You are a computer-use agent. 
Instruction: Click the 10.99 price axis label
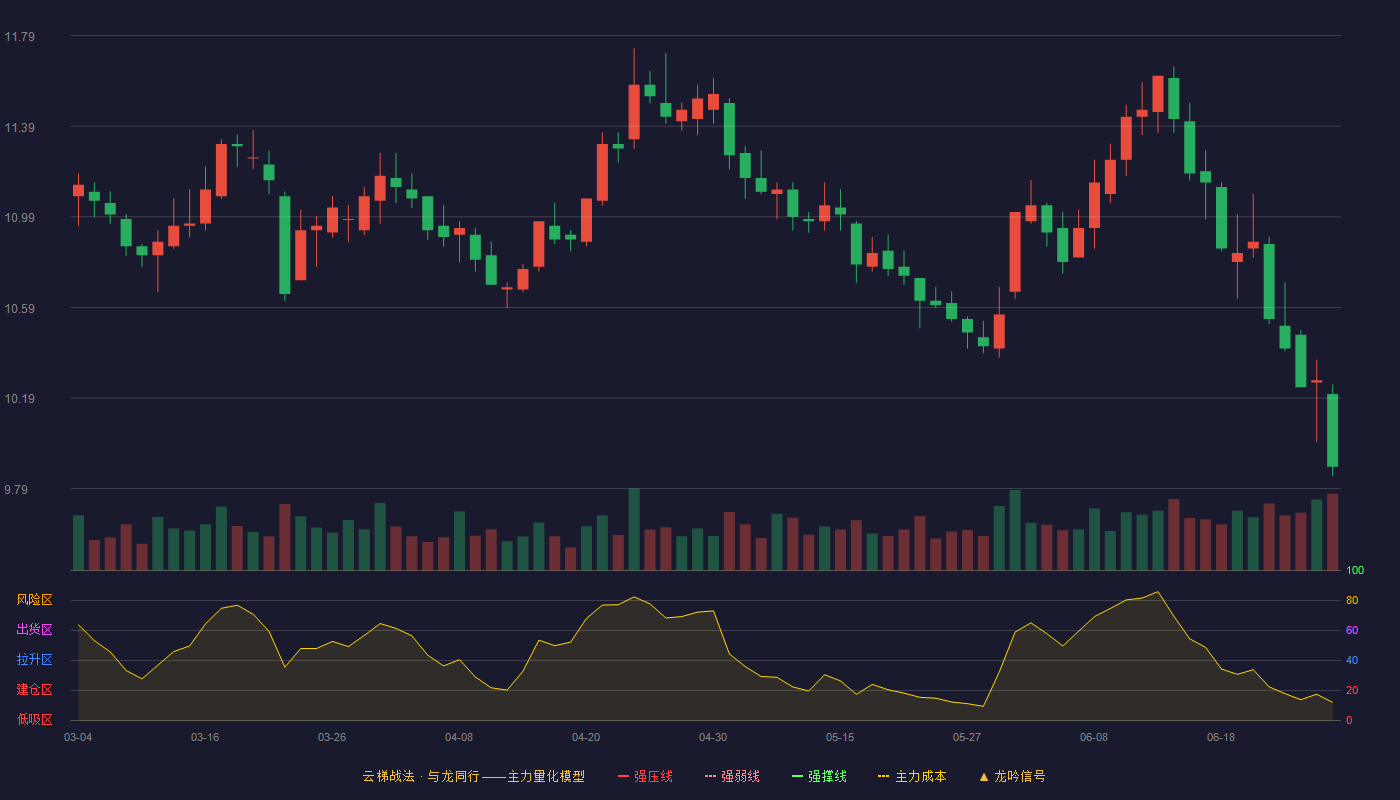coord(19,218)
